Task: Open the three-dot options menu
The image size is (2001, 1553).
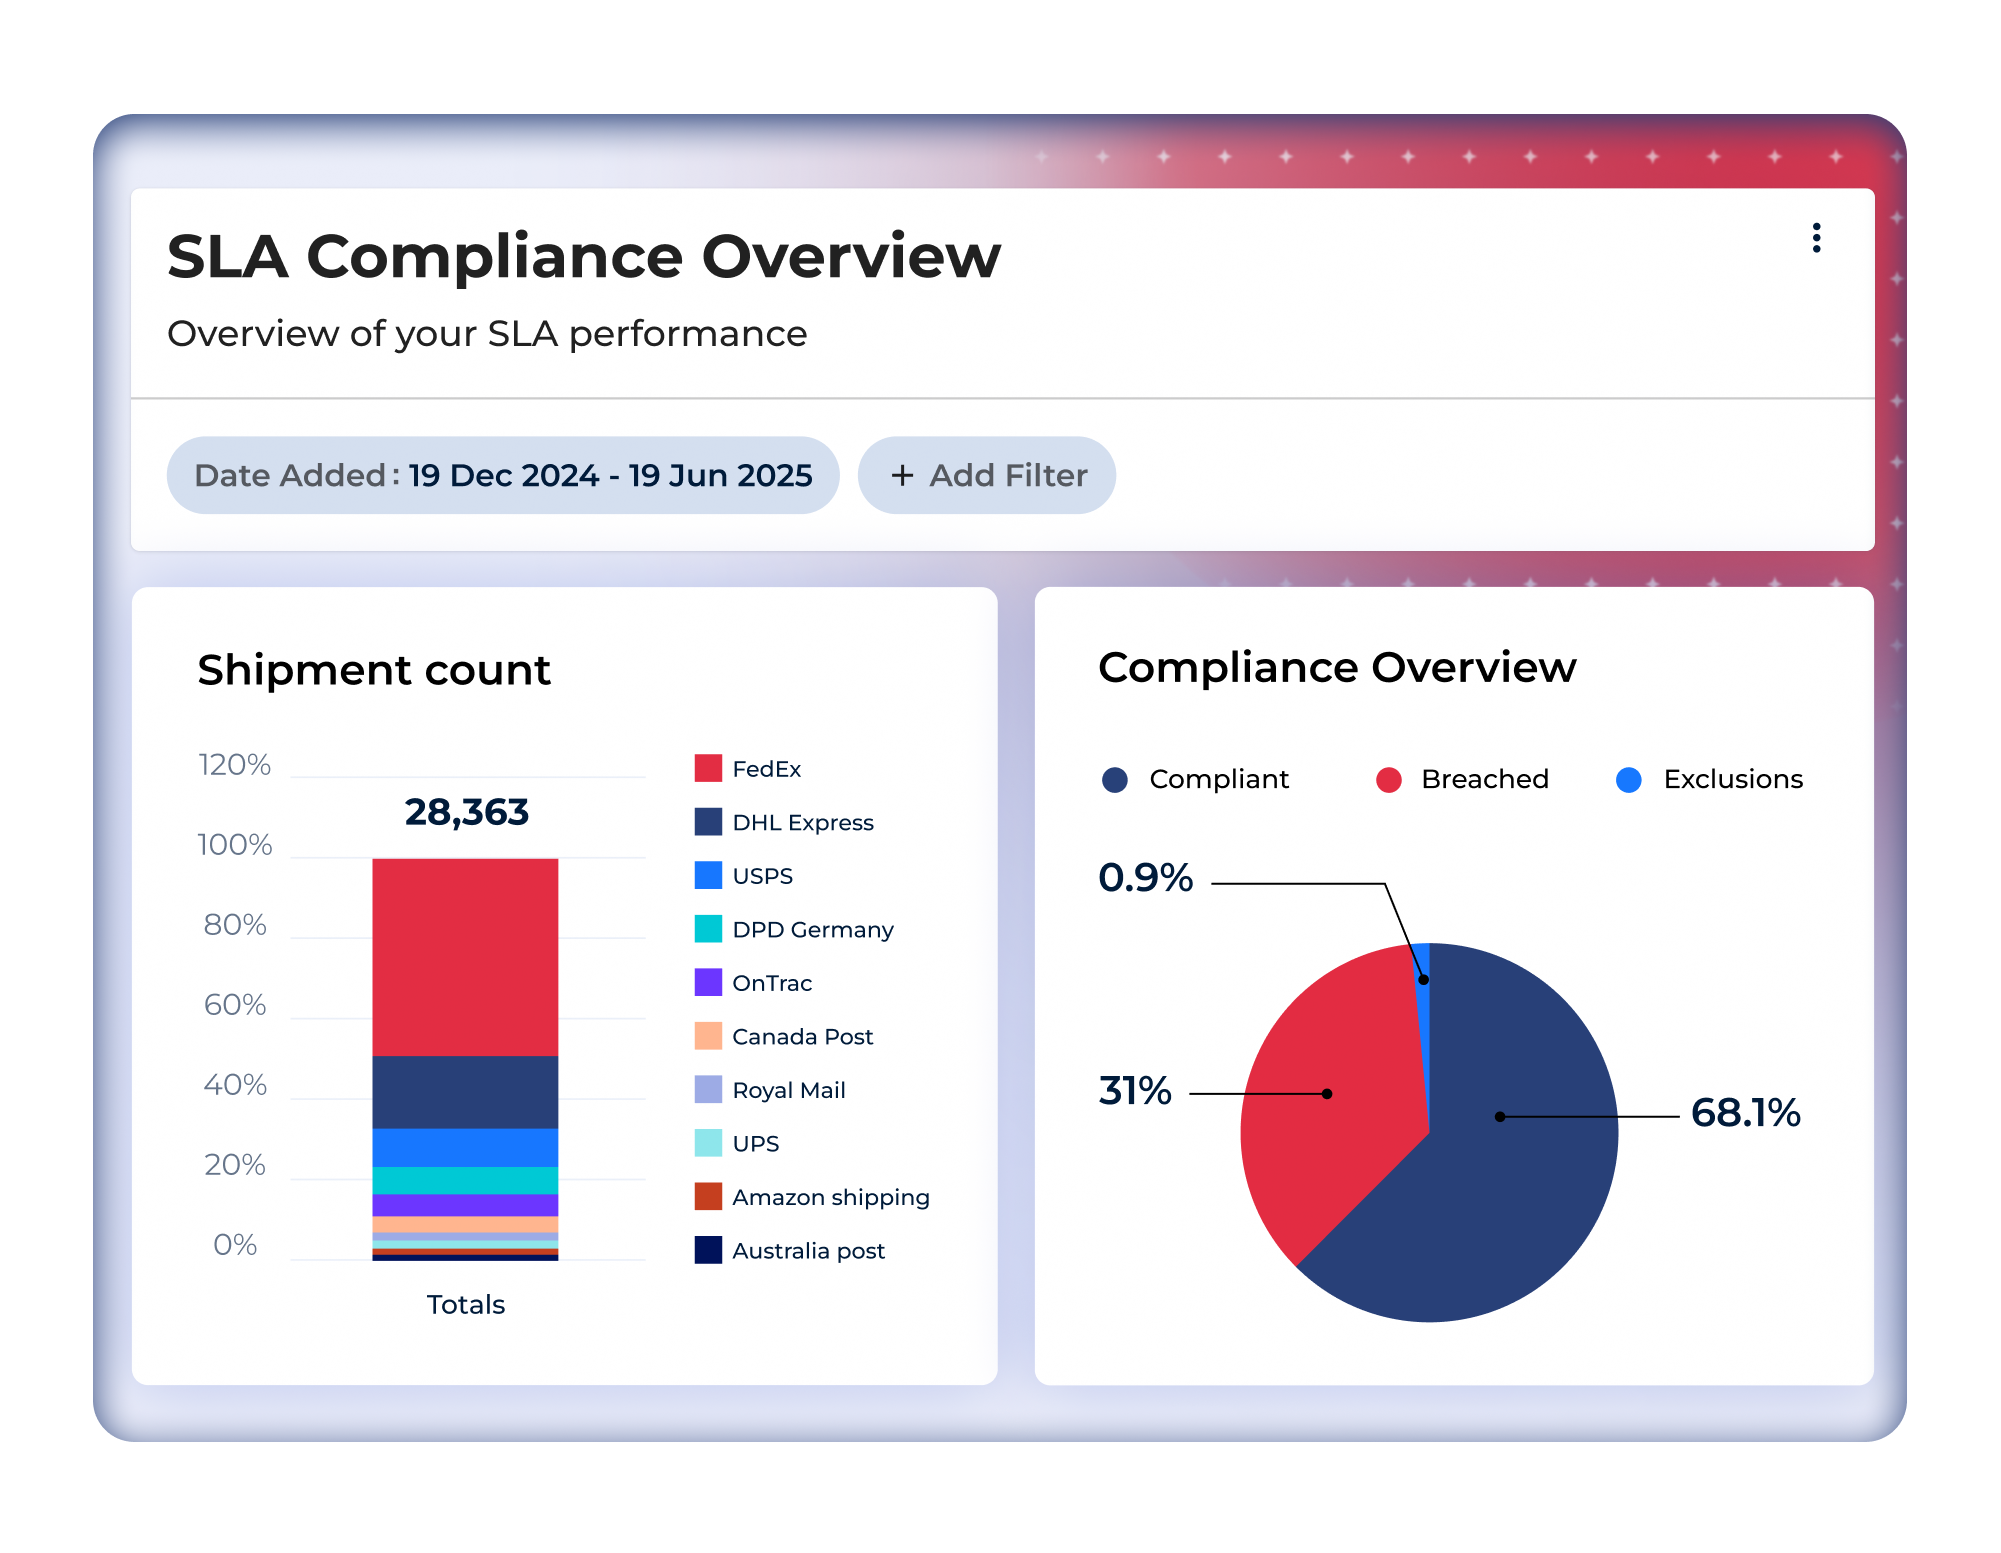Action: [1816, 238]
